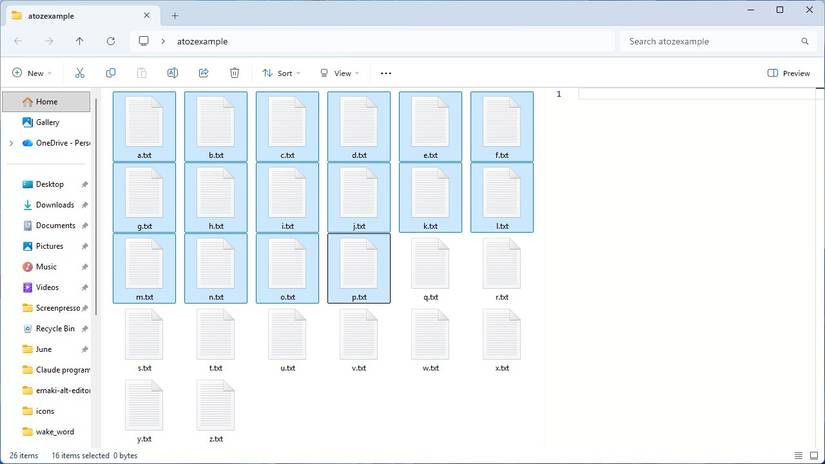
Task: Open the Sort dropdown menu
Action: (281, 73)
